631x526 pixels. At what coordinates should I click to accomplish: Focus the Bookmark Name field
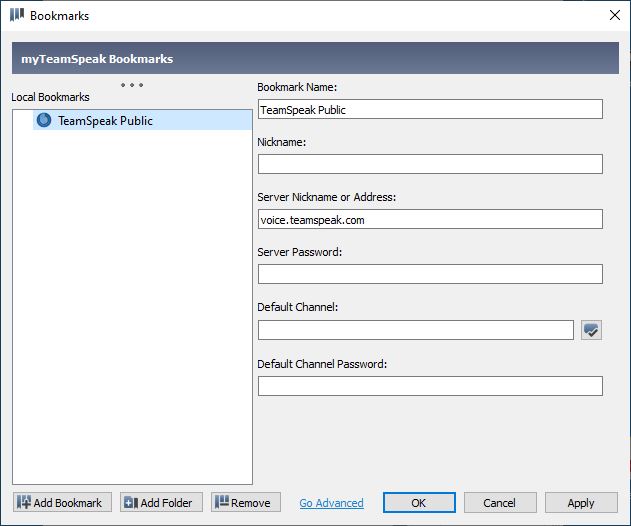[430, 109]
